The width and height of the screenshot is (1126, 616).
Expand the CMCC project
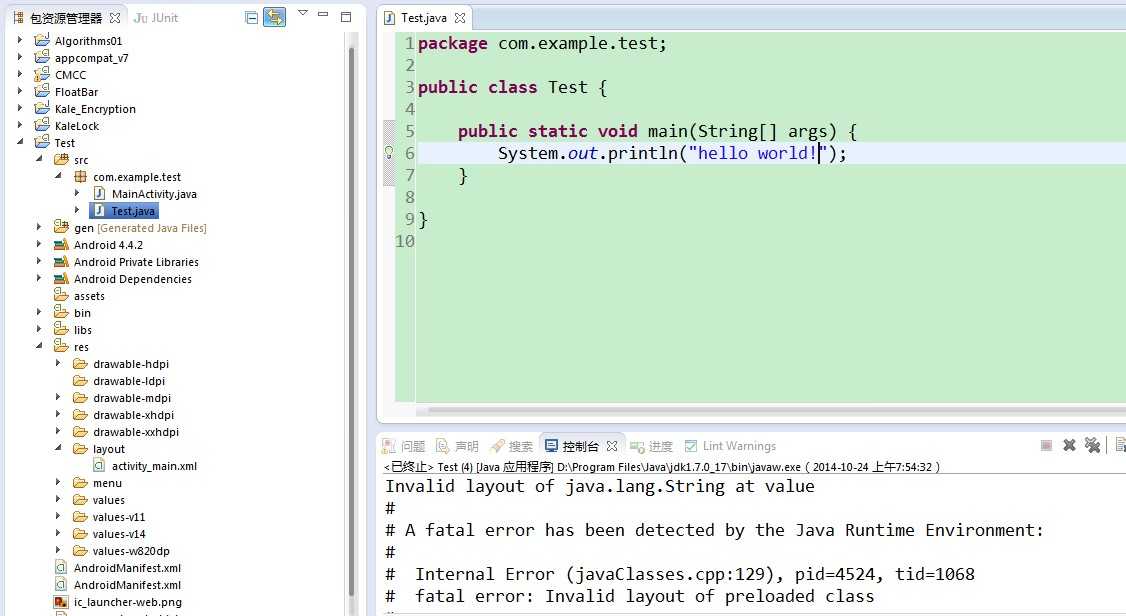(20, 74)
